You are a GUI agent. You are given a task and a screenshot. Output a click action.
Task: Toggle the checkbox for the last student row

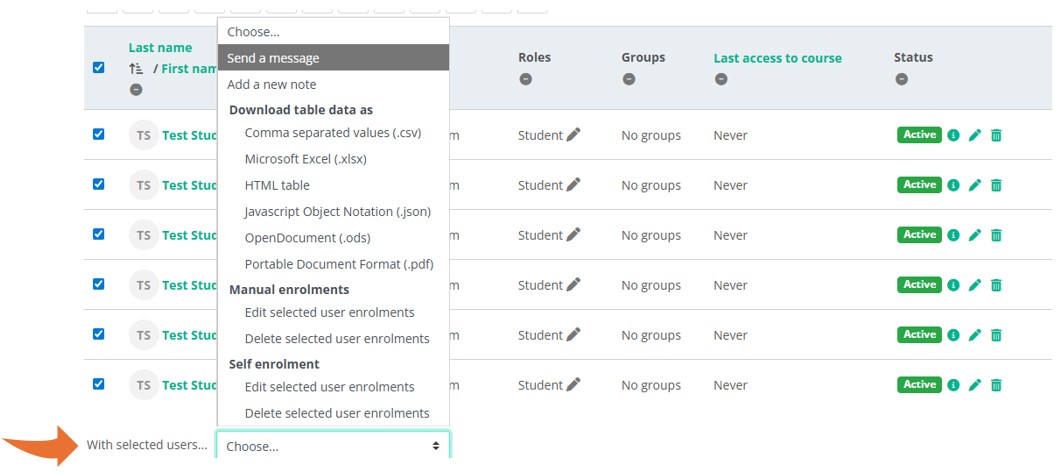click(98, 384)
